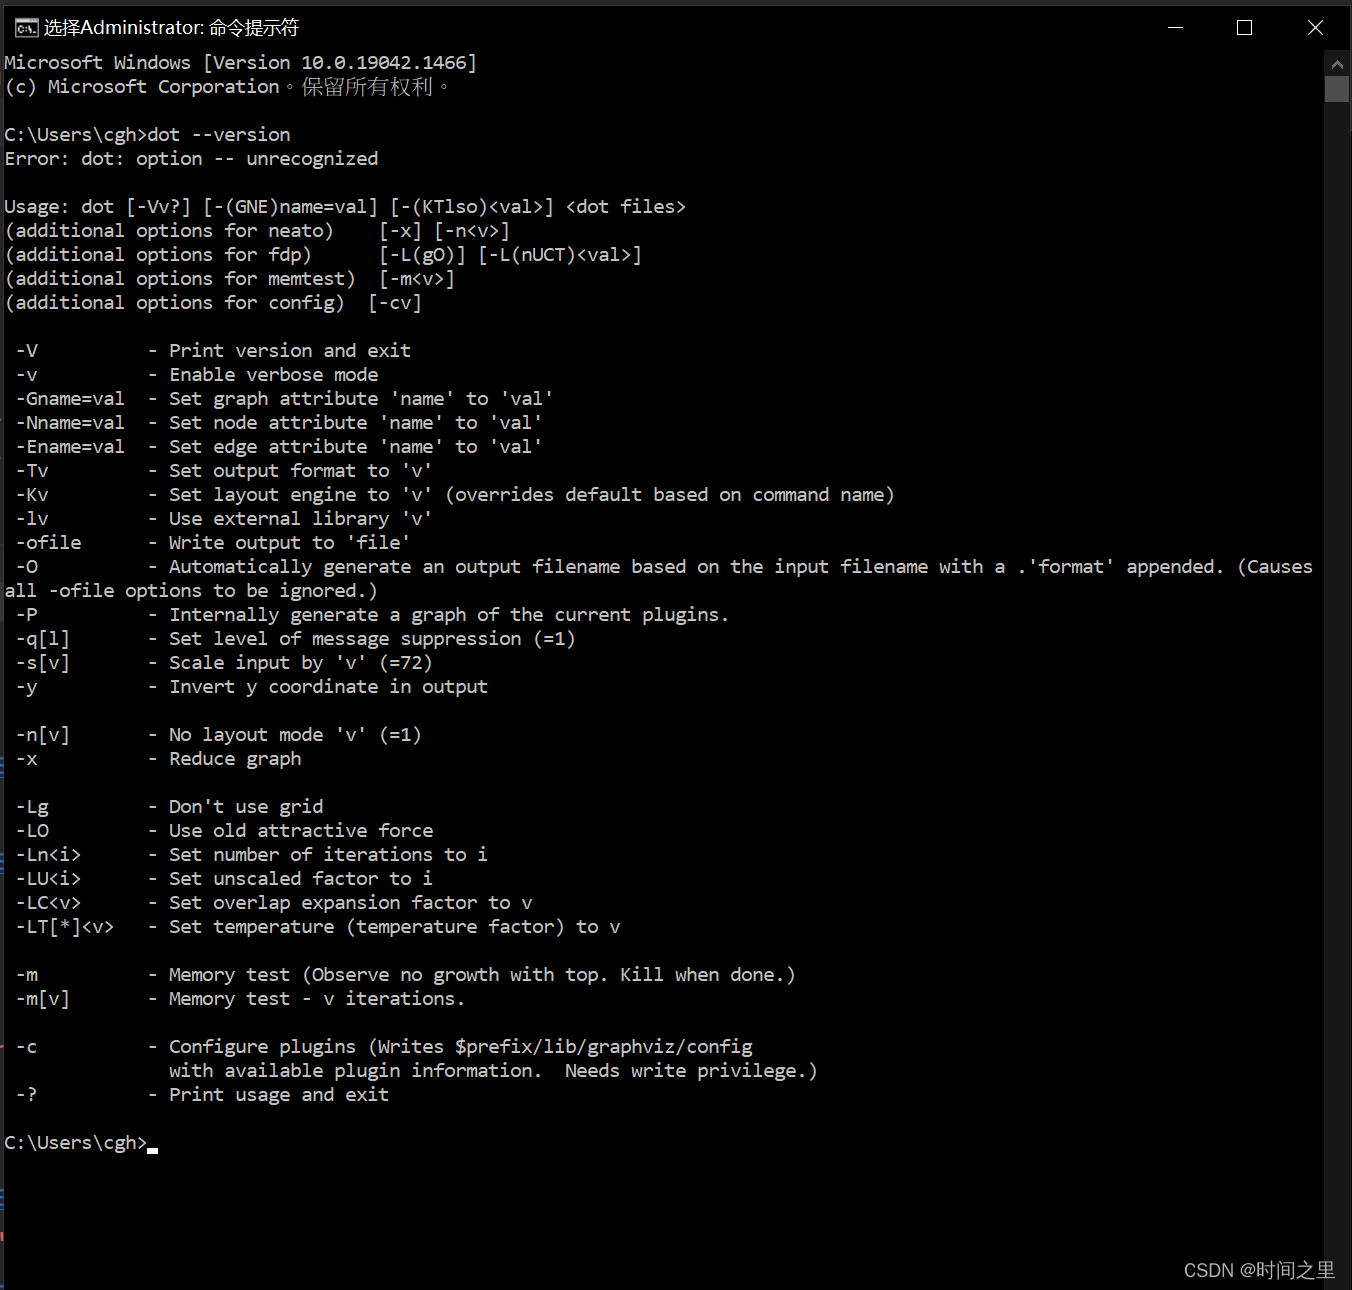This screenshot has width=1352, height=1290.
Task: Click the 'dot --version' command line
Action: pos(148,135)
